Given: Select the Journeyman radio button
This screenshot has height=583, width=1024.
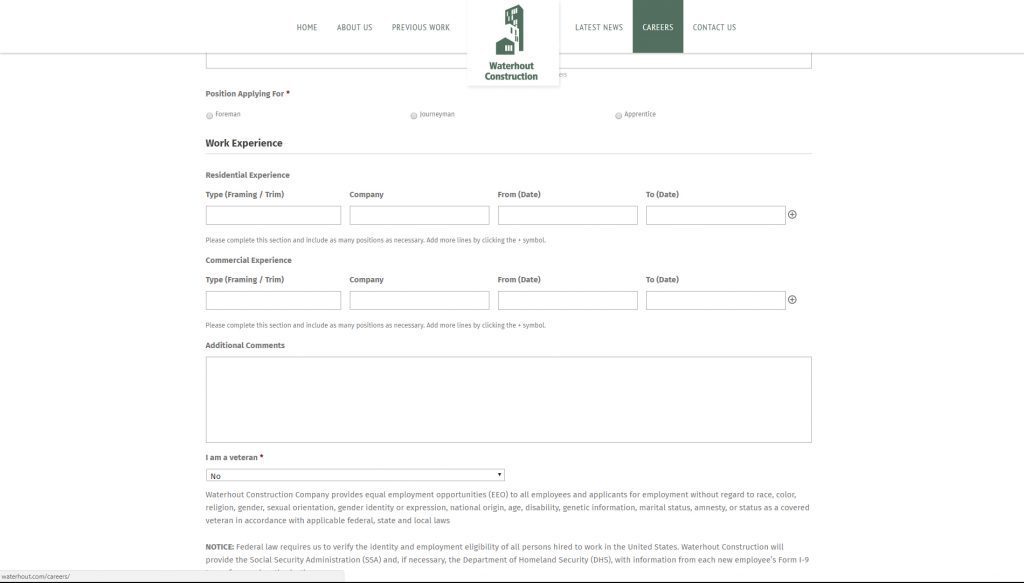Looking at the screenshot, I should 414,116.
